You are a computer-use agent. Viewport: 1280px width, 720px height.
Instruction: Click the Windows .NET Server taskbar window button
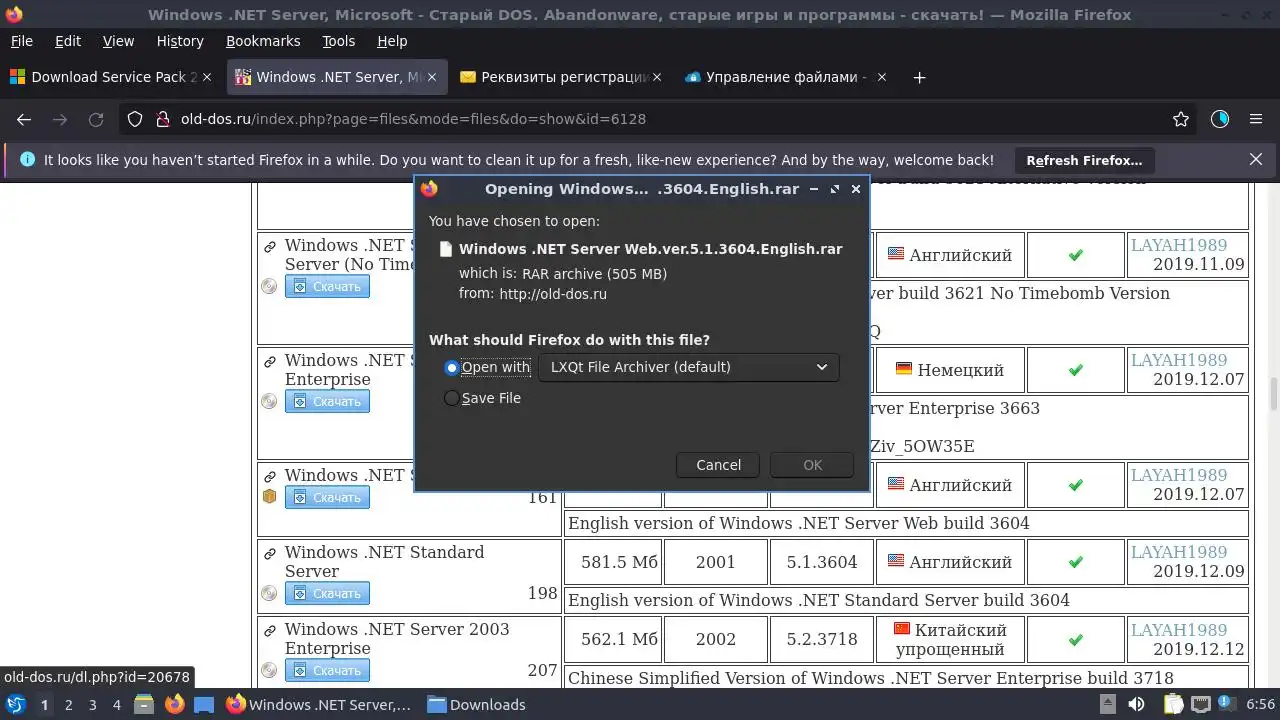(x=320, y=705)
